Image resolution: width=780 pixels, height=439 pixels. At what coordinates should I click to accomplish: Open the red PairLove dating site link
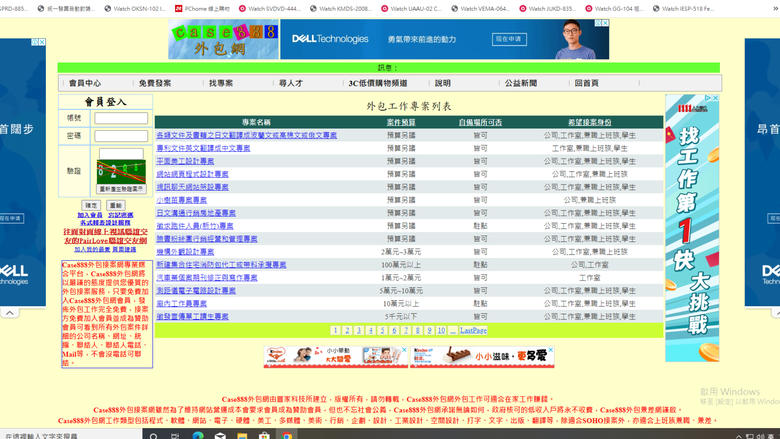tap(105, 236)
